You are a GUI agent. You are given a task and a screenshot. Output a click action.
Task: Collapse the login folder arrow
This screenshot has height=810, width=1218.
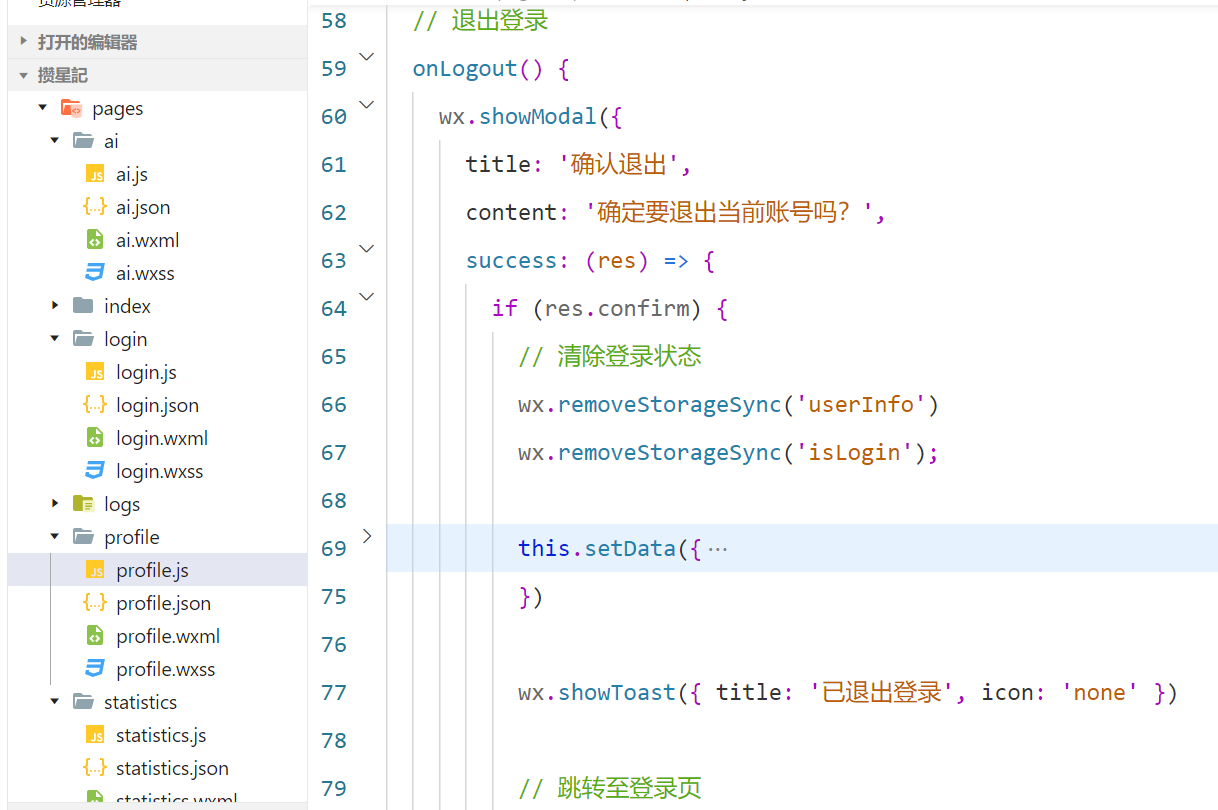click(x=55, y=339)
